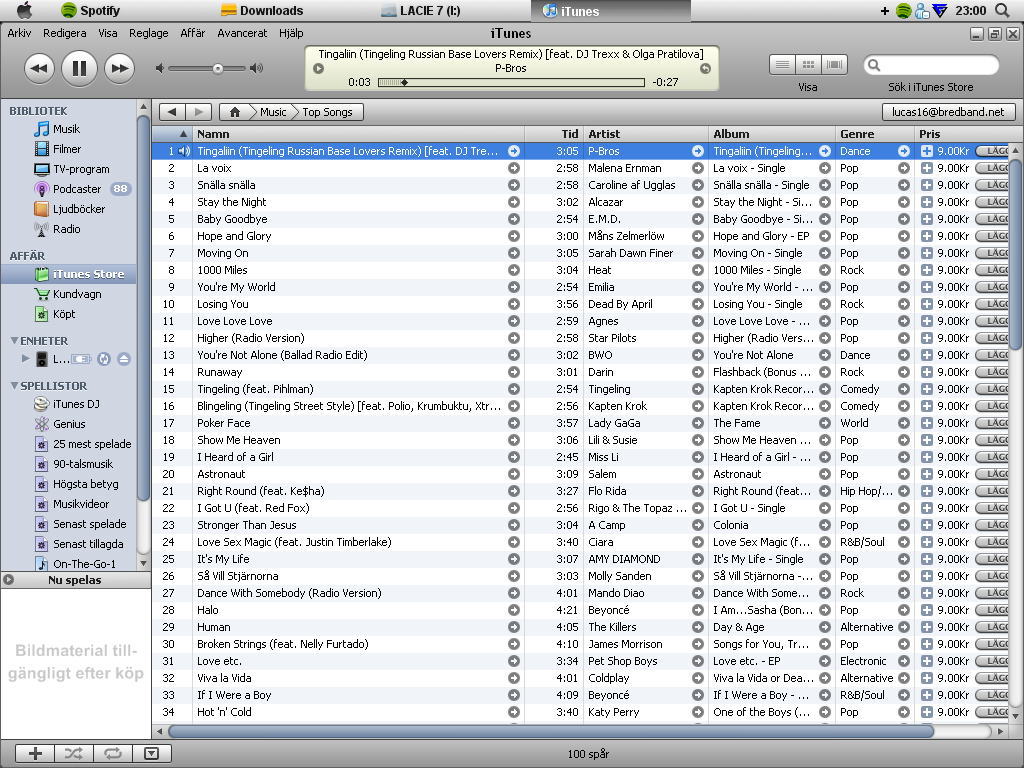1024x768 pixels.
Task: Skip to the next track
Action: 120,68
